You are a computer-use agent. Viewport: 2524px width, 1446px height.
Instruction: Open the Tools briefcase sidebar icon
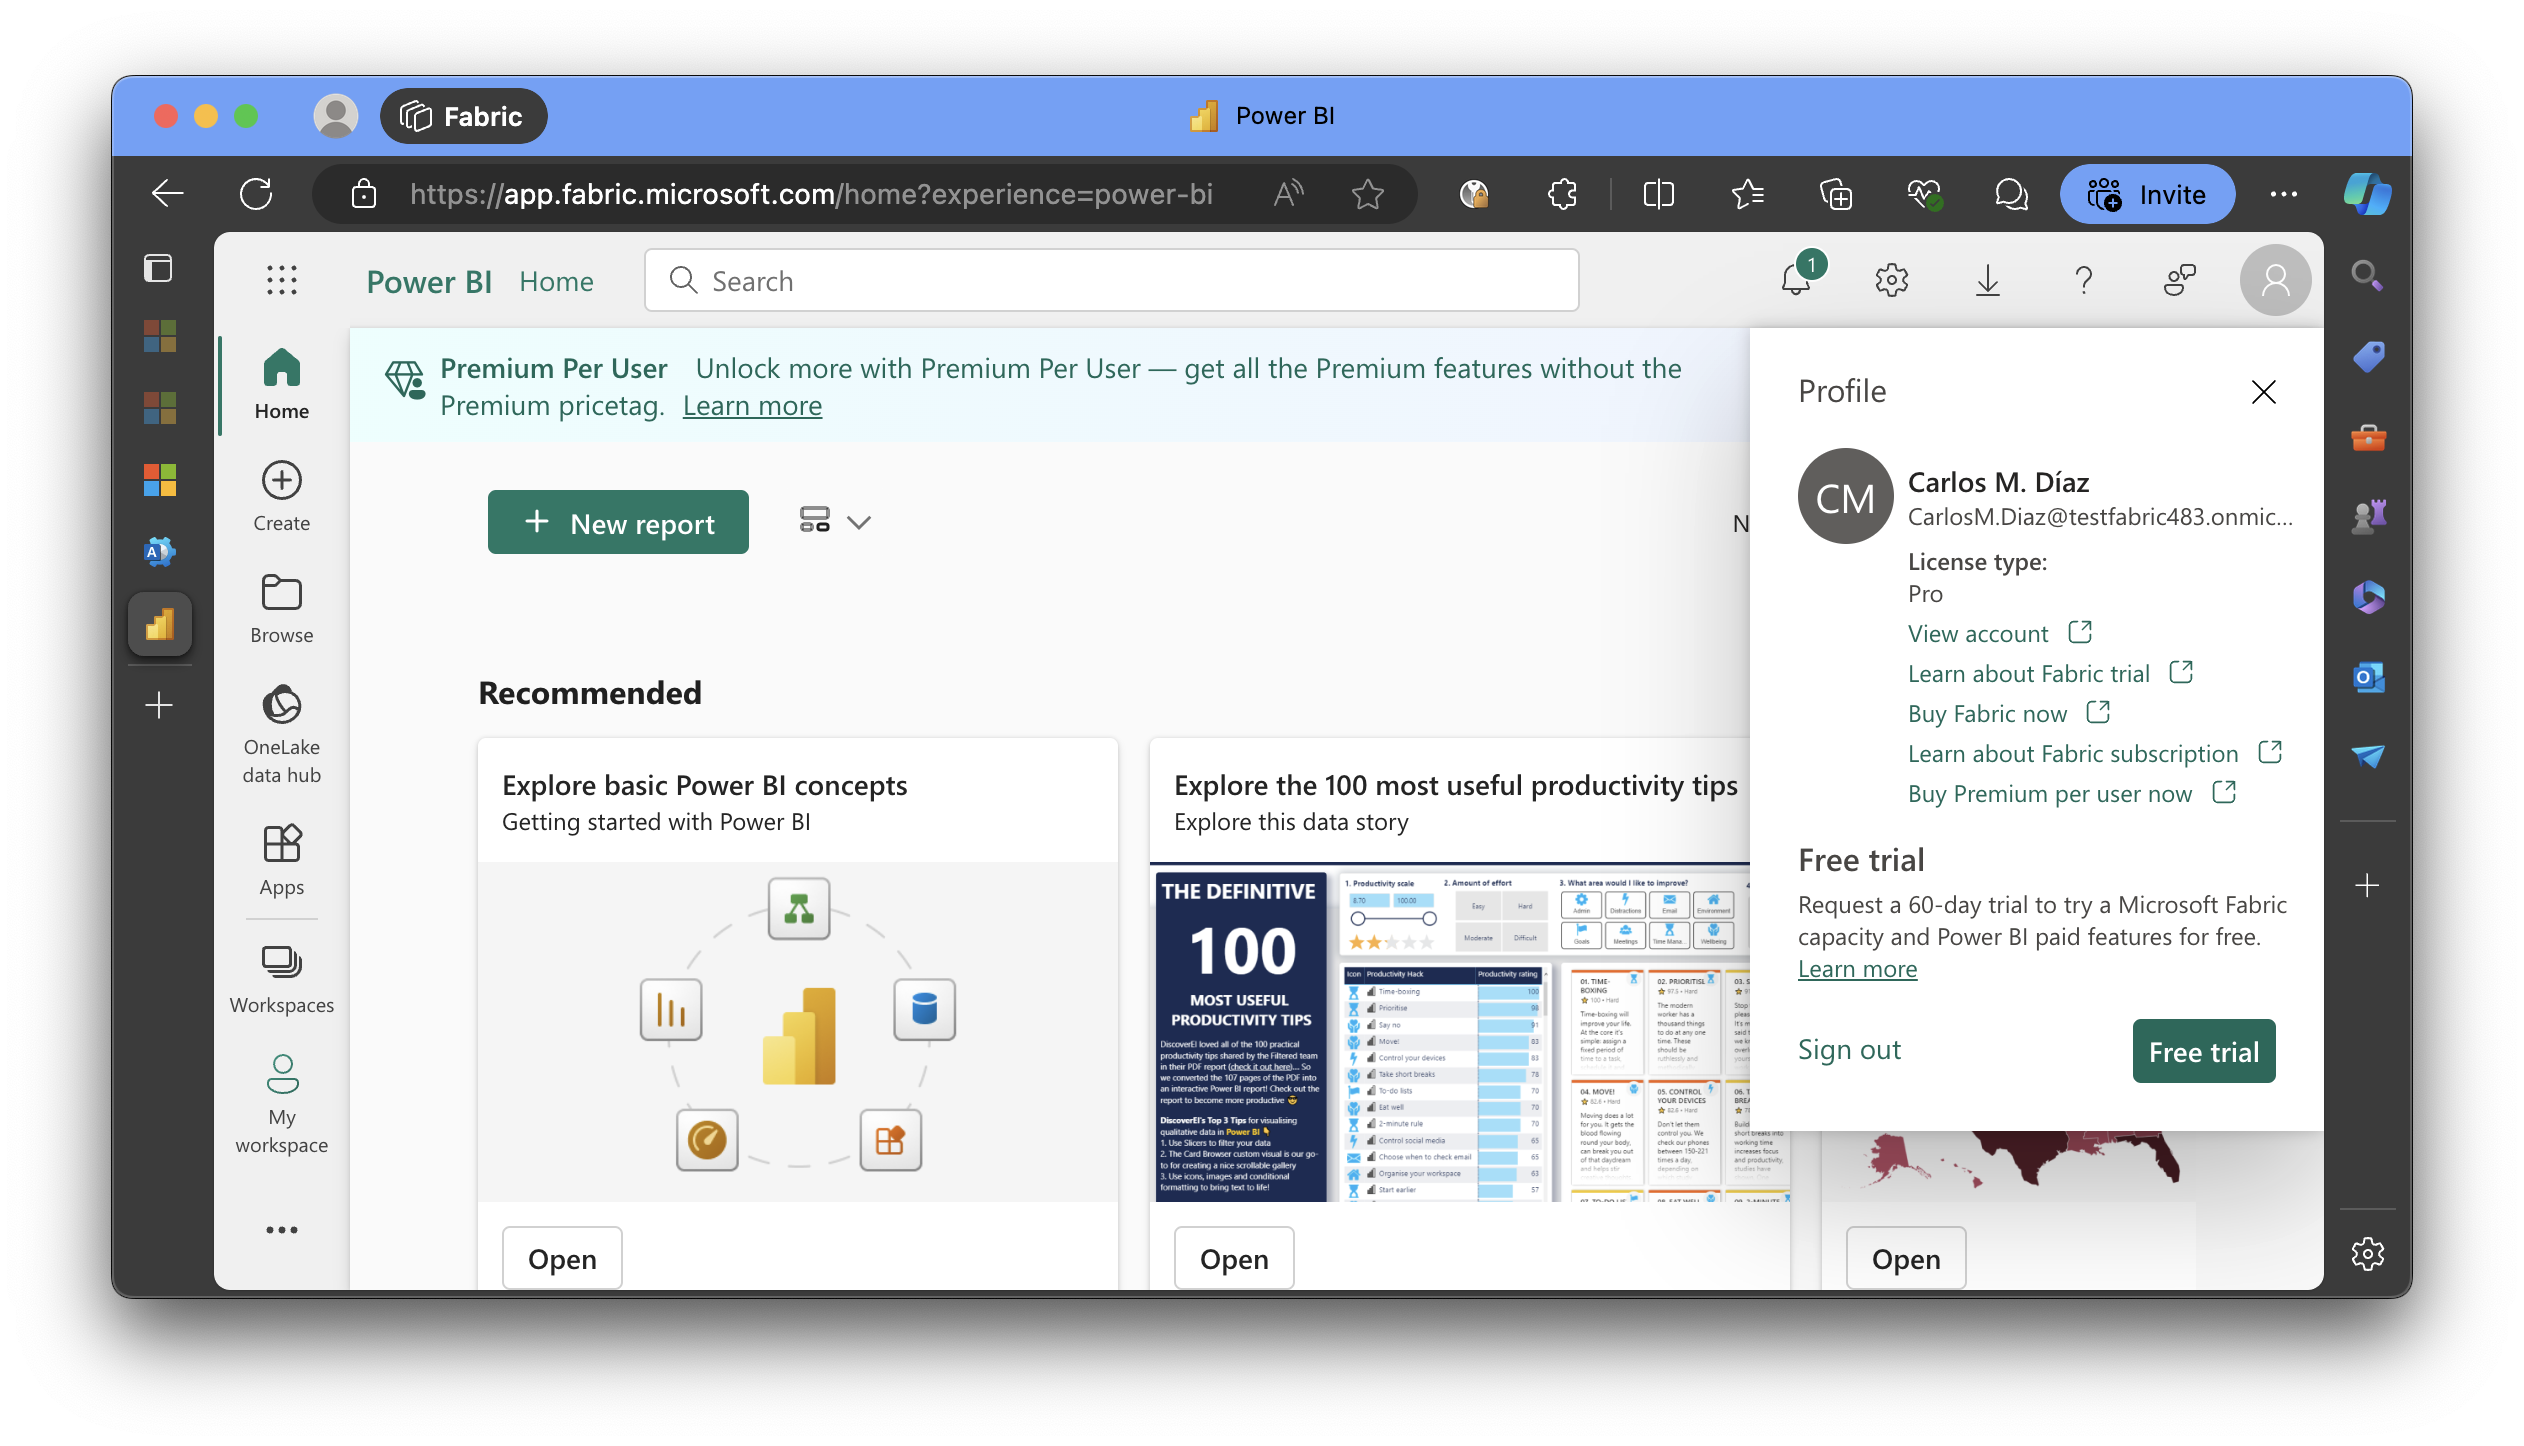pos(2367,437)
